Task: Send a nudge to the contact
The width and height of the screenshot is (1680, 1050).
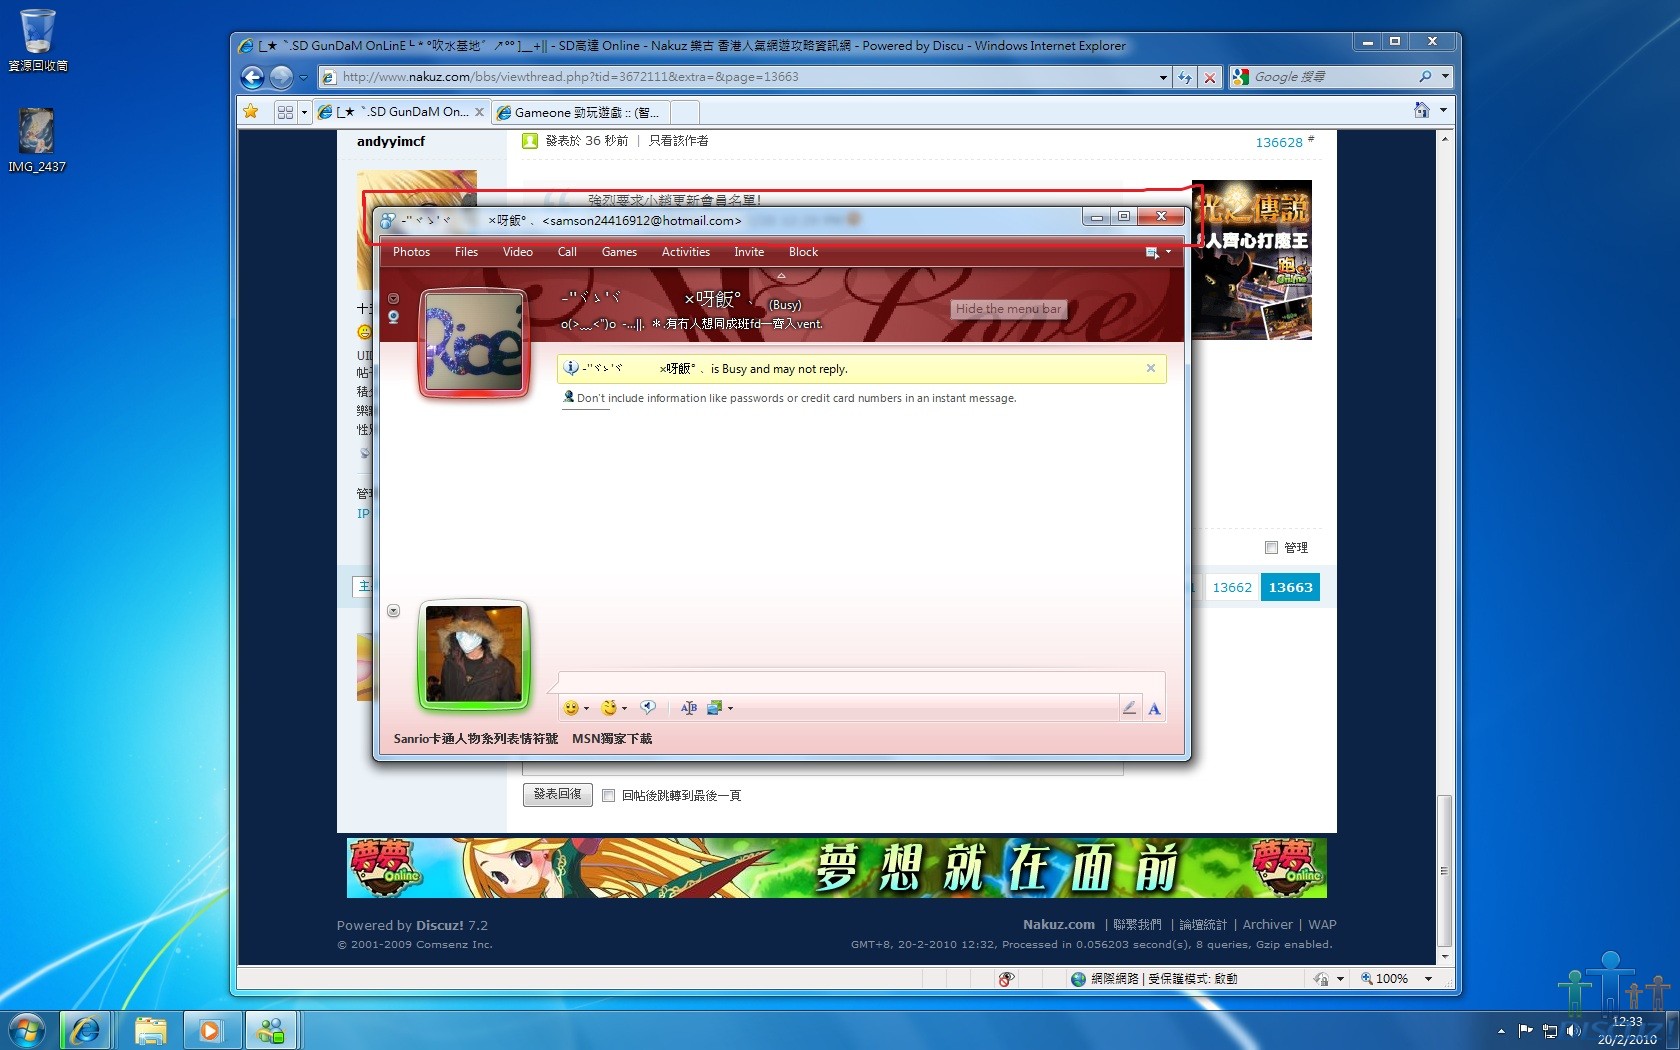Action: (x=648, y=708)
